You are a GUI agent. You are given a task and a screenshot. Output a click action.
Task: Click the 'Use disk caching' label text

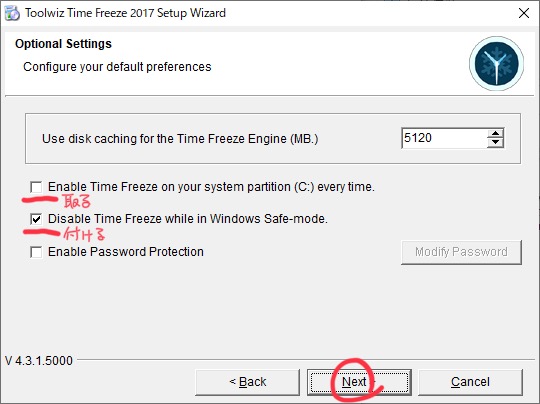click(180, 139)
